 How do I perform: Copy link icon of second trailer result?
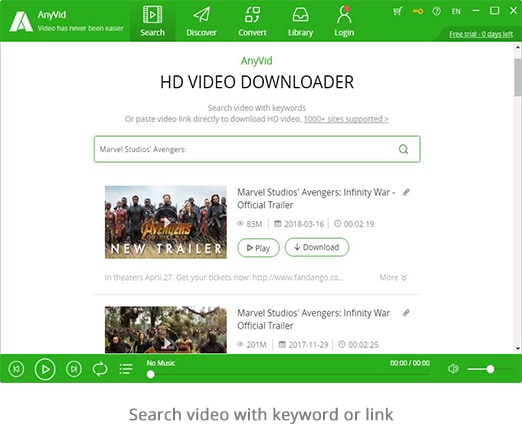[406, 313]
